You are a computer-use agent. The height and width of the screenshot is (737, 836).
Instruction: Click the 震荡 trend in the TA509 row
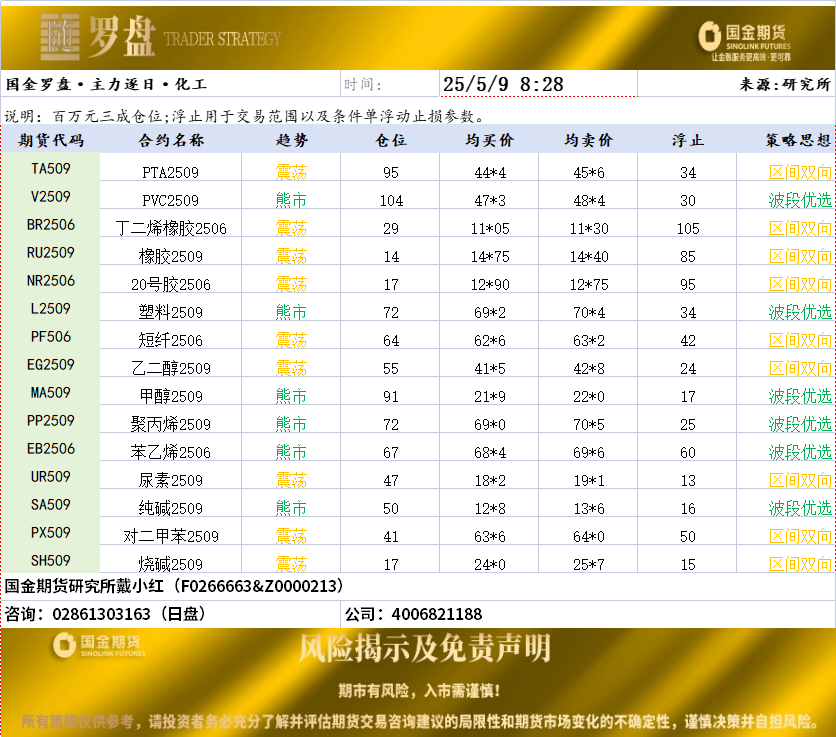click(291, 172)
